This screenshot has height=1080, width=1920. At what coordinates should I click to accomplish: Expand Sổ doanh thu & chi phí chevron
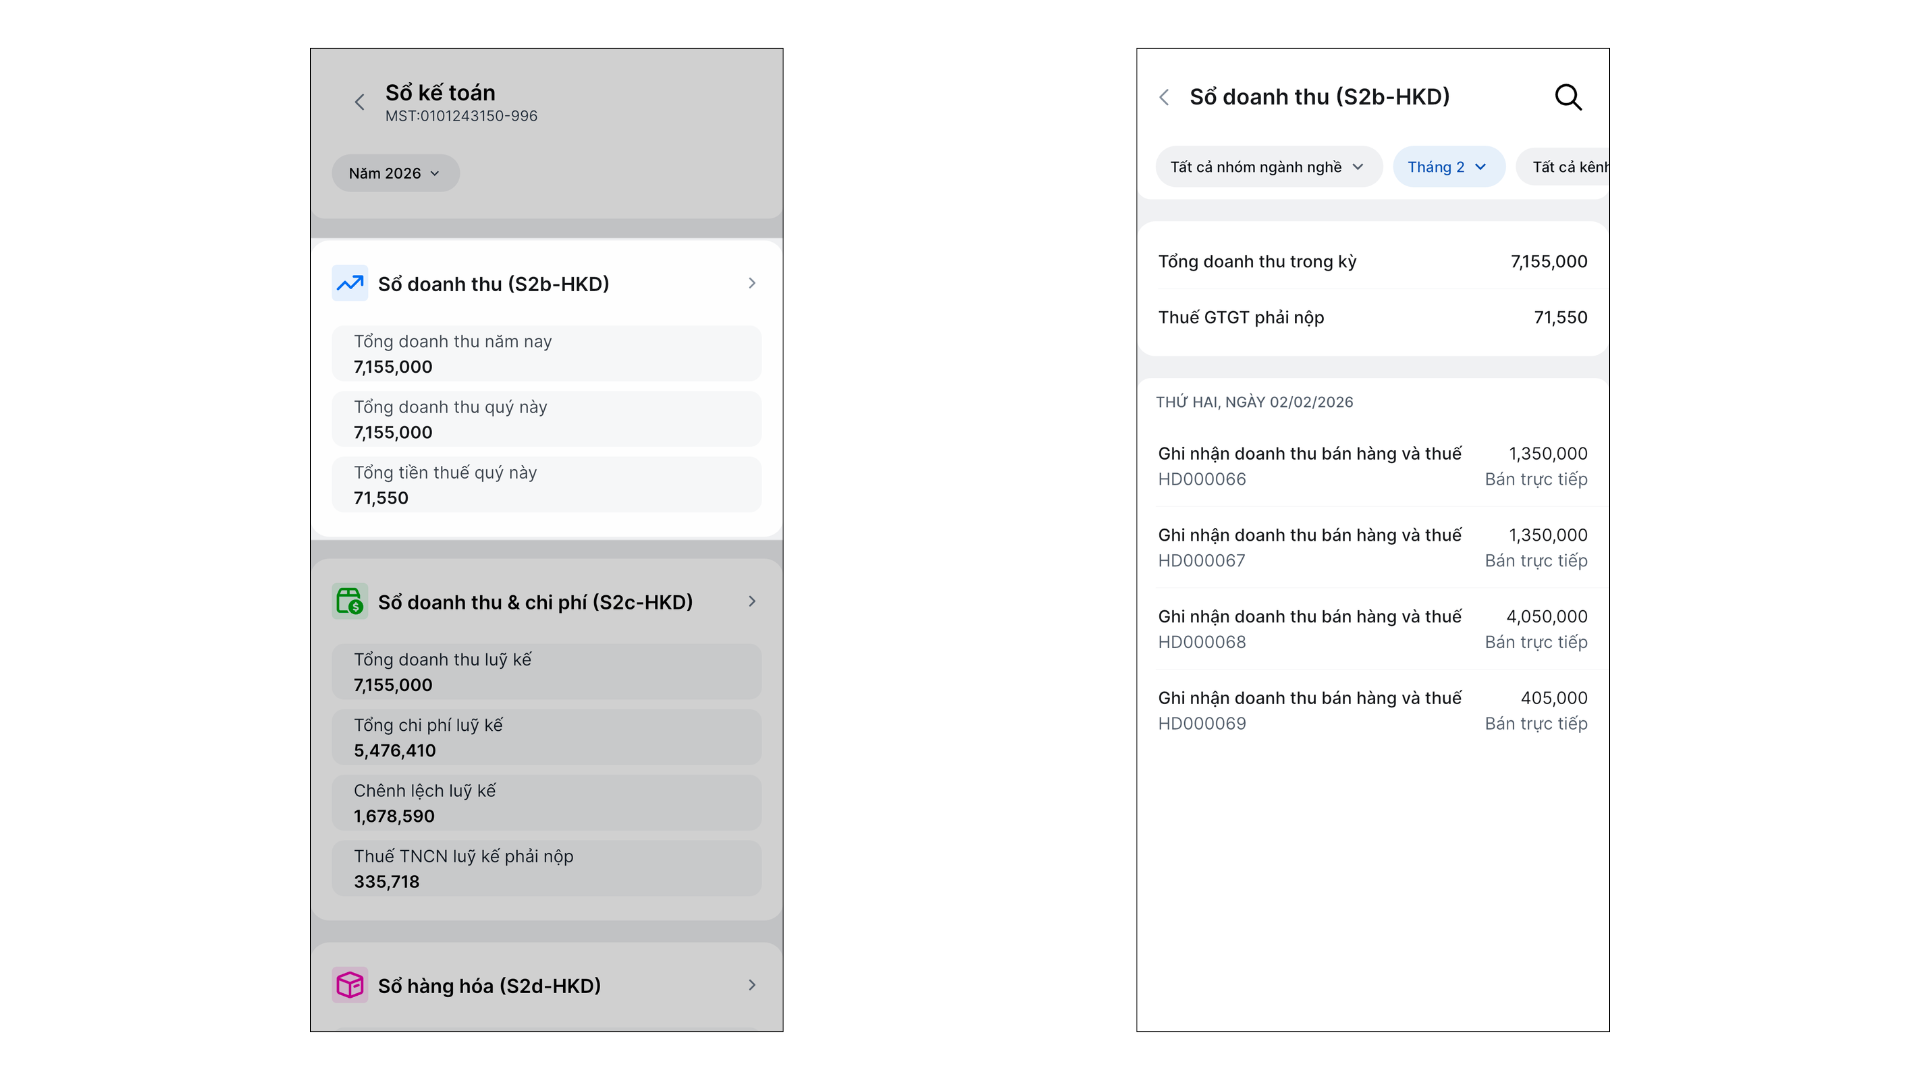[x=752, y=602]
